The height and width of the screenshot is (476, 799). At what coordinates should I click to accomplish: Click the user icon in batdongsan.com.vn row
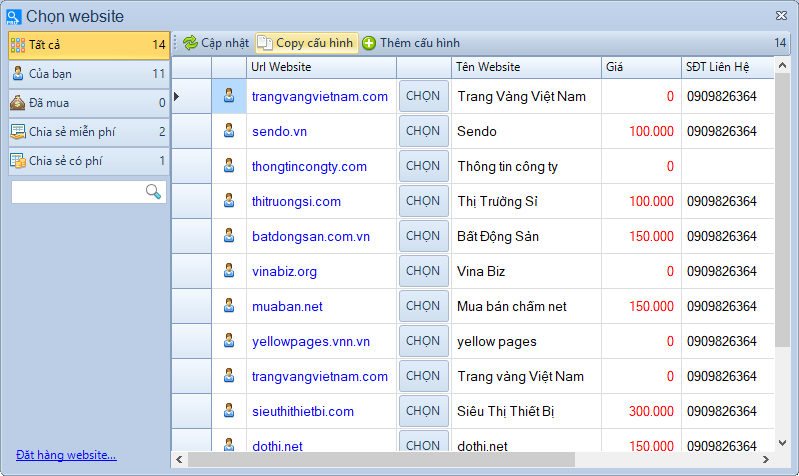tap(229, 236)
